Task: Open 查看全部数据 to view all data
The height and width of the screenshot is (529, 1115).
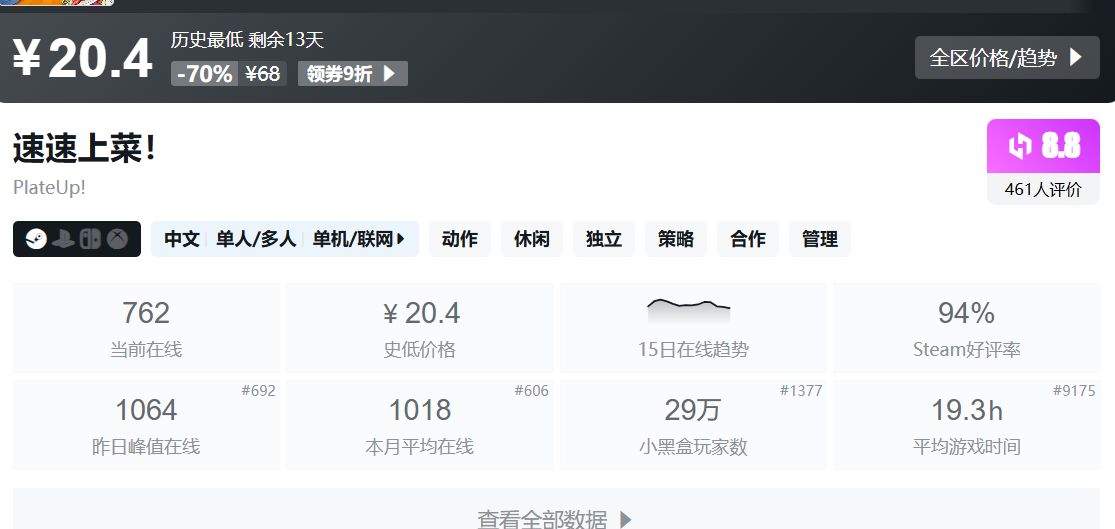Action: (x=556, y=509)
